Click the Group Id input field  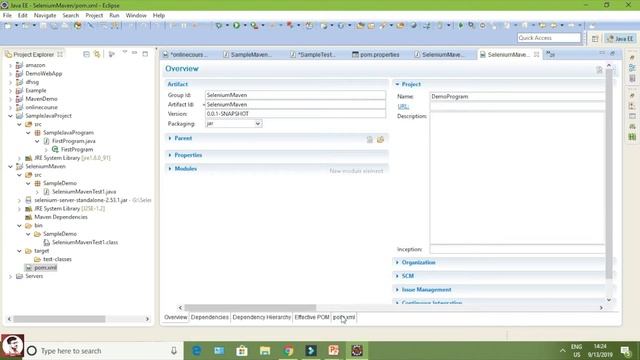click(295, 95)
